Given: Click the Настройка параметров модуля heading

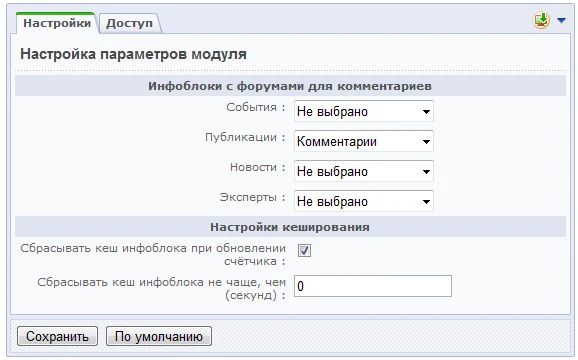Looking at the screenshot, I should click(x=133, y=54).
